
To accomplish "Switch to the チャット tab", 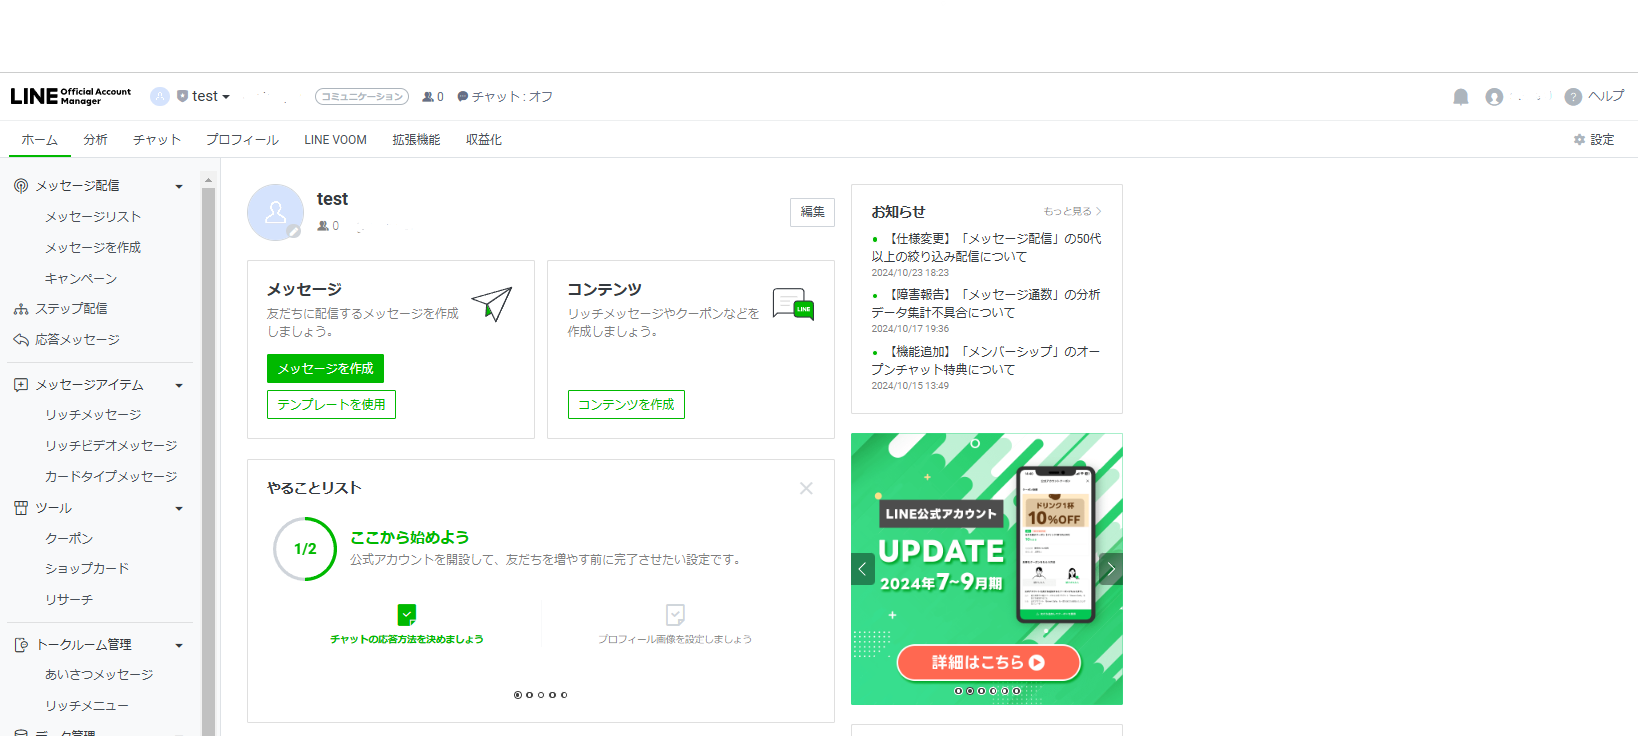I will point(157,140).
